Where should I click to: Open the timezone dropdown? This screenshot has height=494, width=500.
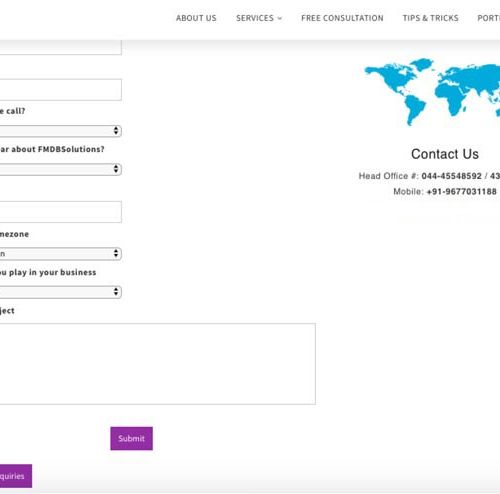click(x=60, y=254)
